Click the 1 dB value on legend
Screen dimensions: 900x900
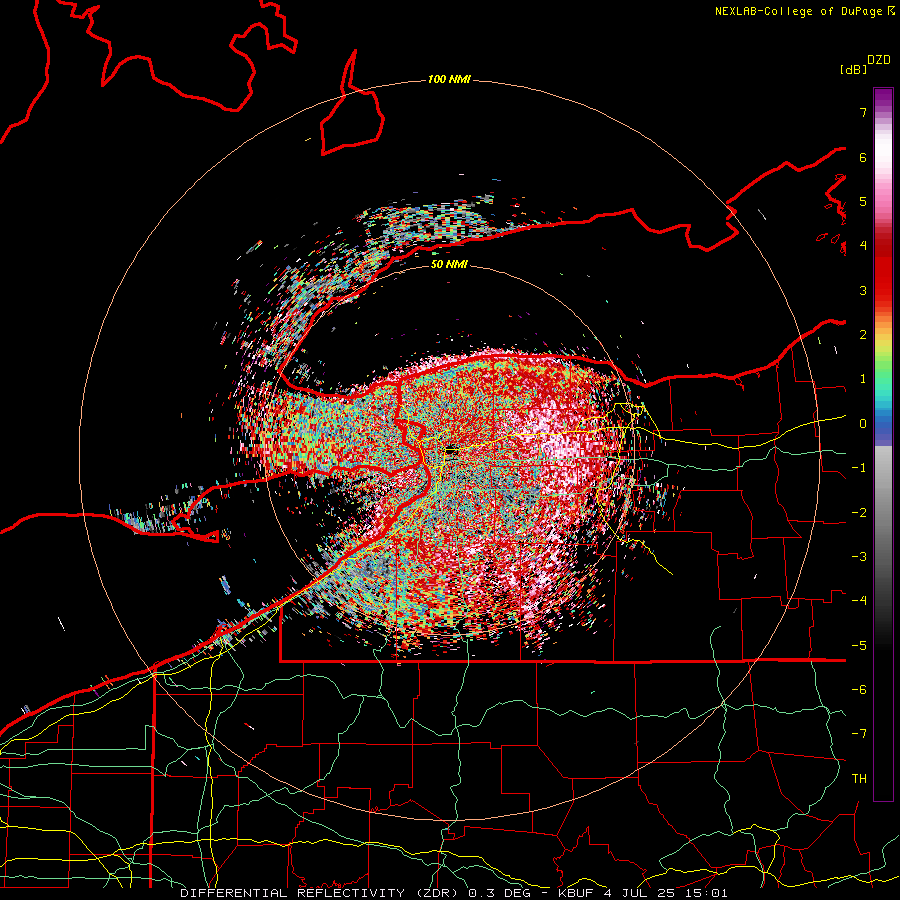pyautogui.click(x=863, y=379)
